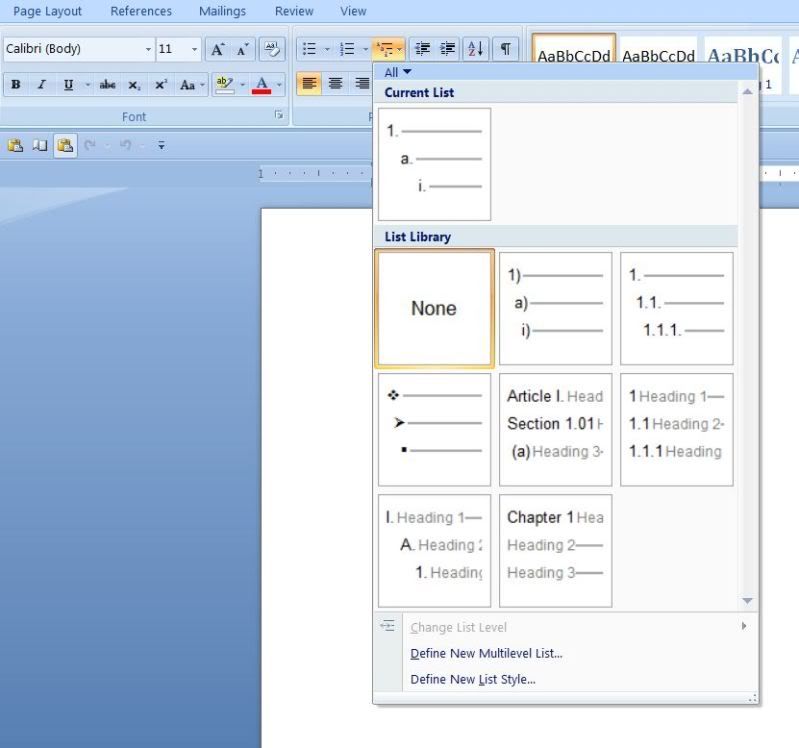Screen dimensions: 799x748
Task: Open the References tab
Action: tap(141, 11)
